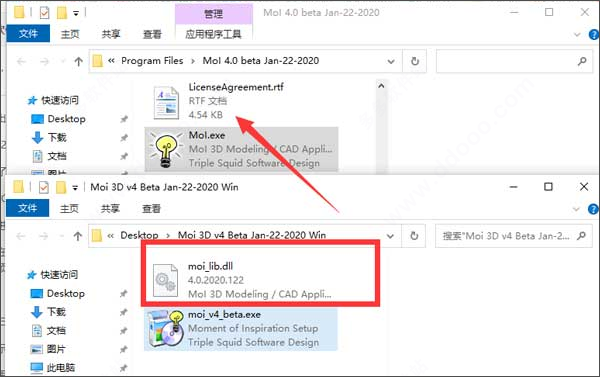
Task: Open the 文件 menu in upper window
Action: [28, 34]
